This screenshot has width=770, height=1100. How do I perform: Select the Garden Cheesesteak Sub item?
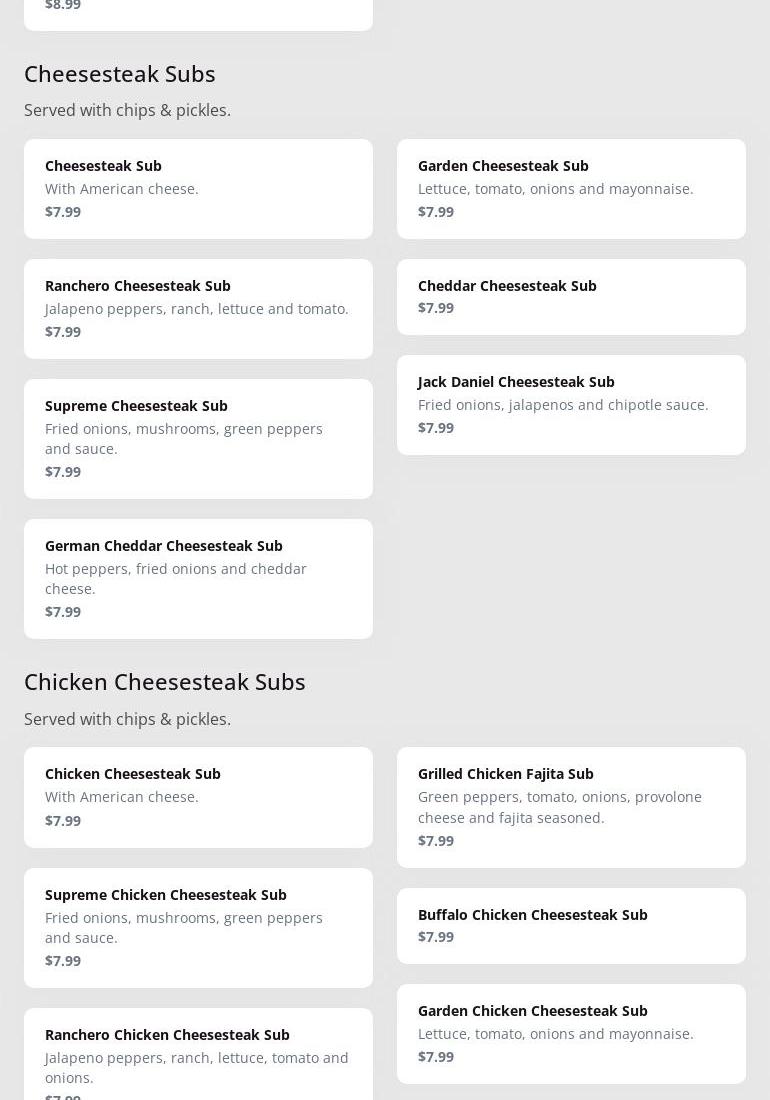tap(571, 188)
